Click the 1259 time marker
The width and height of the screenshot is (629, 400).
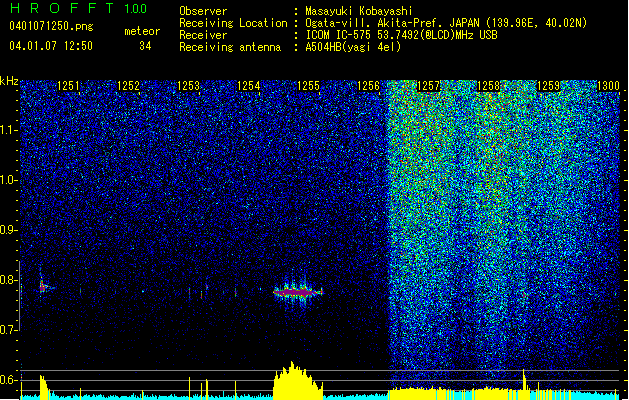(548, 86)
